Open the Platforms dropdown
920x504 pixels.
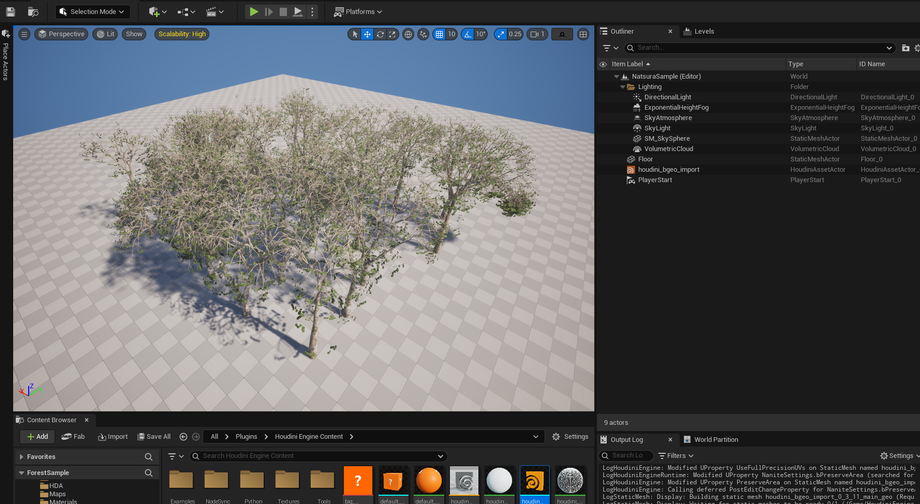coord(358,12)
